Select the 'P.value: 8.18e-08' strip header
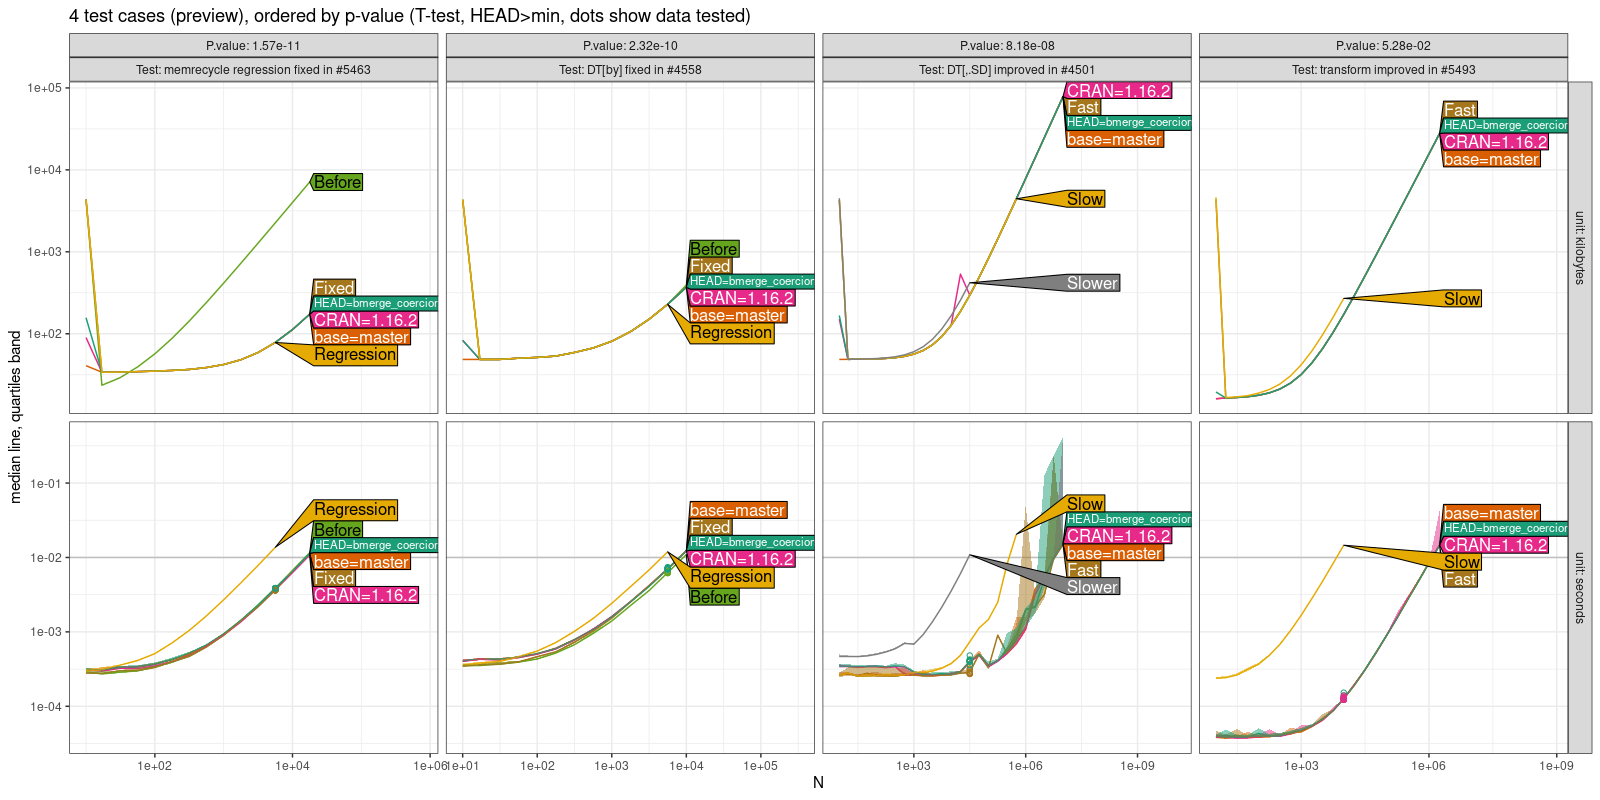Screen dimensions: 1600x800 pos(1007,46)
